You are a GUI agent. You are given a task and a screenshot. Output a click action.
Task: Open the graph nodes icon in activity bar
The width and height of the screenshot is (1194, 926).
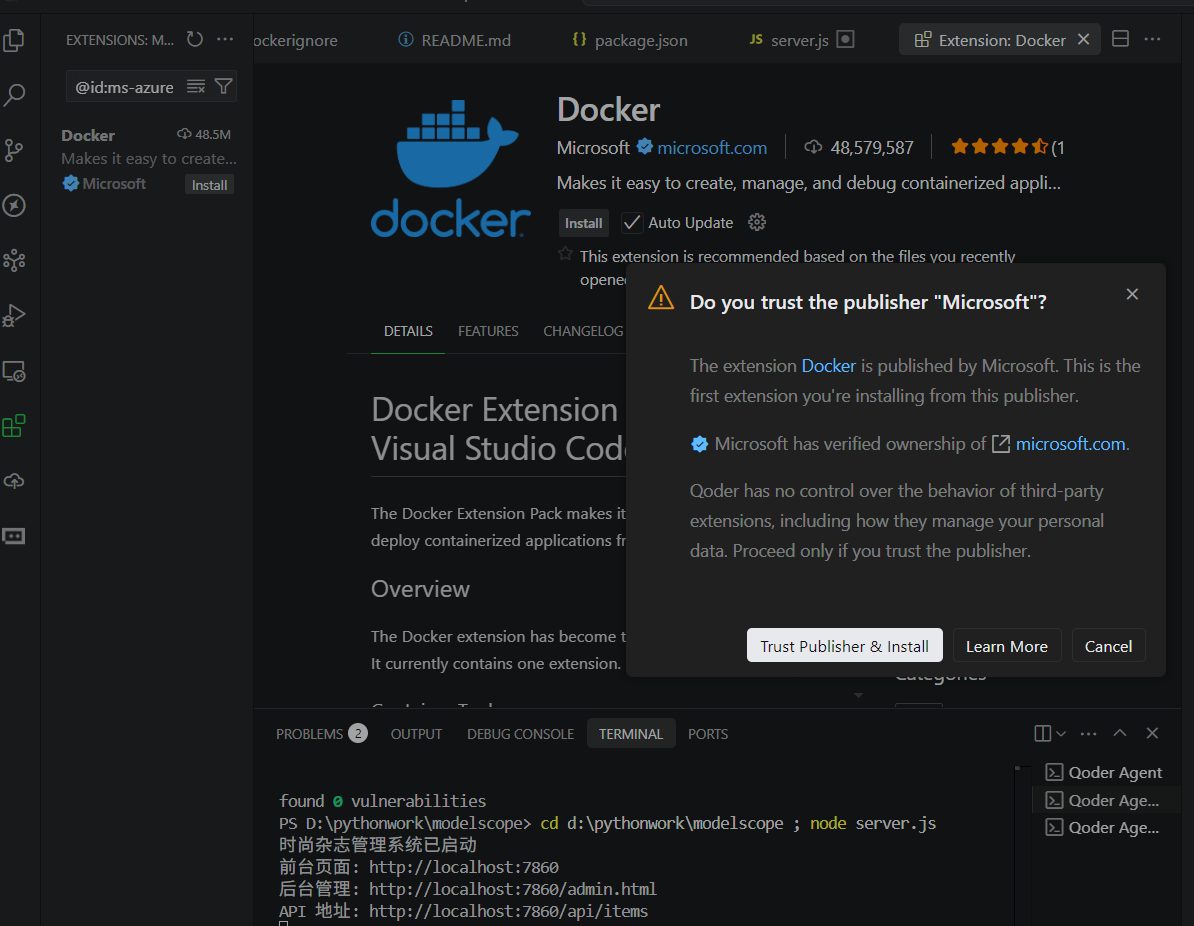pos(14,260)
